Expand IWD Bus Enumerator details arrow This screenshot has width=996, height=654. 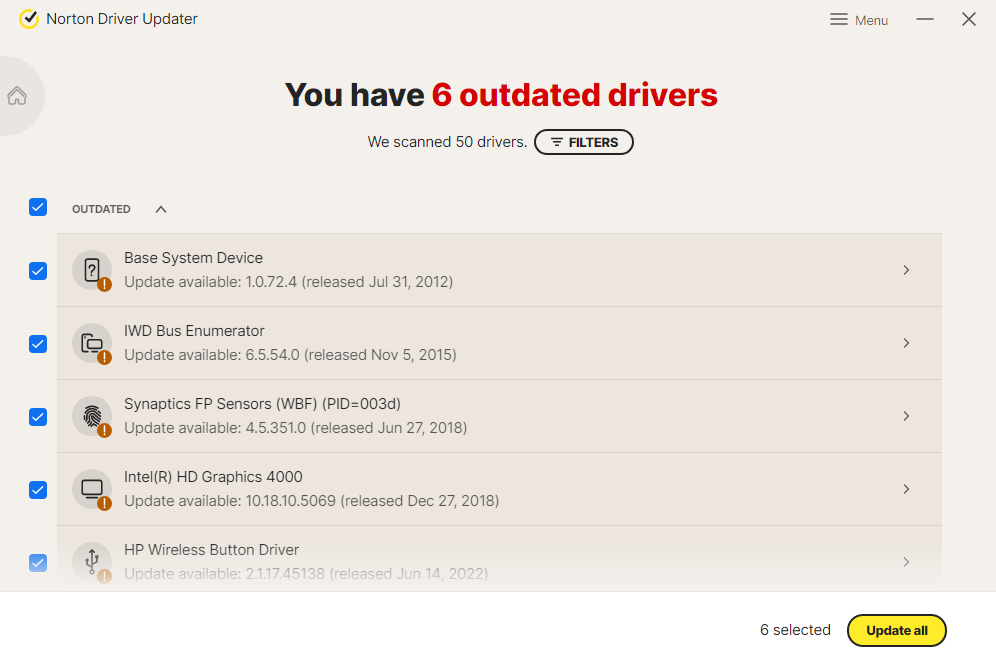pos(906,343)
